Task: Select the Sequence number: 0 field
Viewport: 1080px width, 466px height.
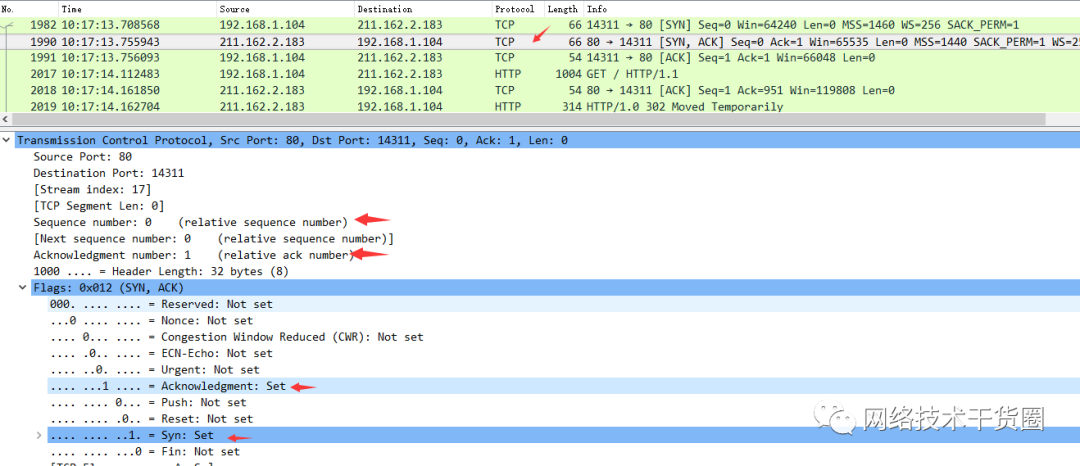Action: point(191,222)
